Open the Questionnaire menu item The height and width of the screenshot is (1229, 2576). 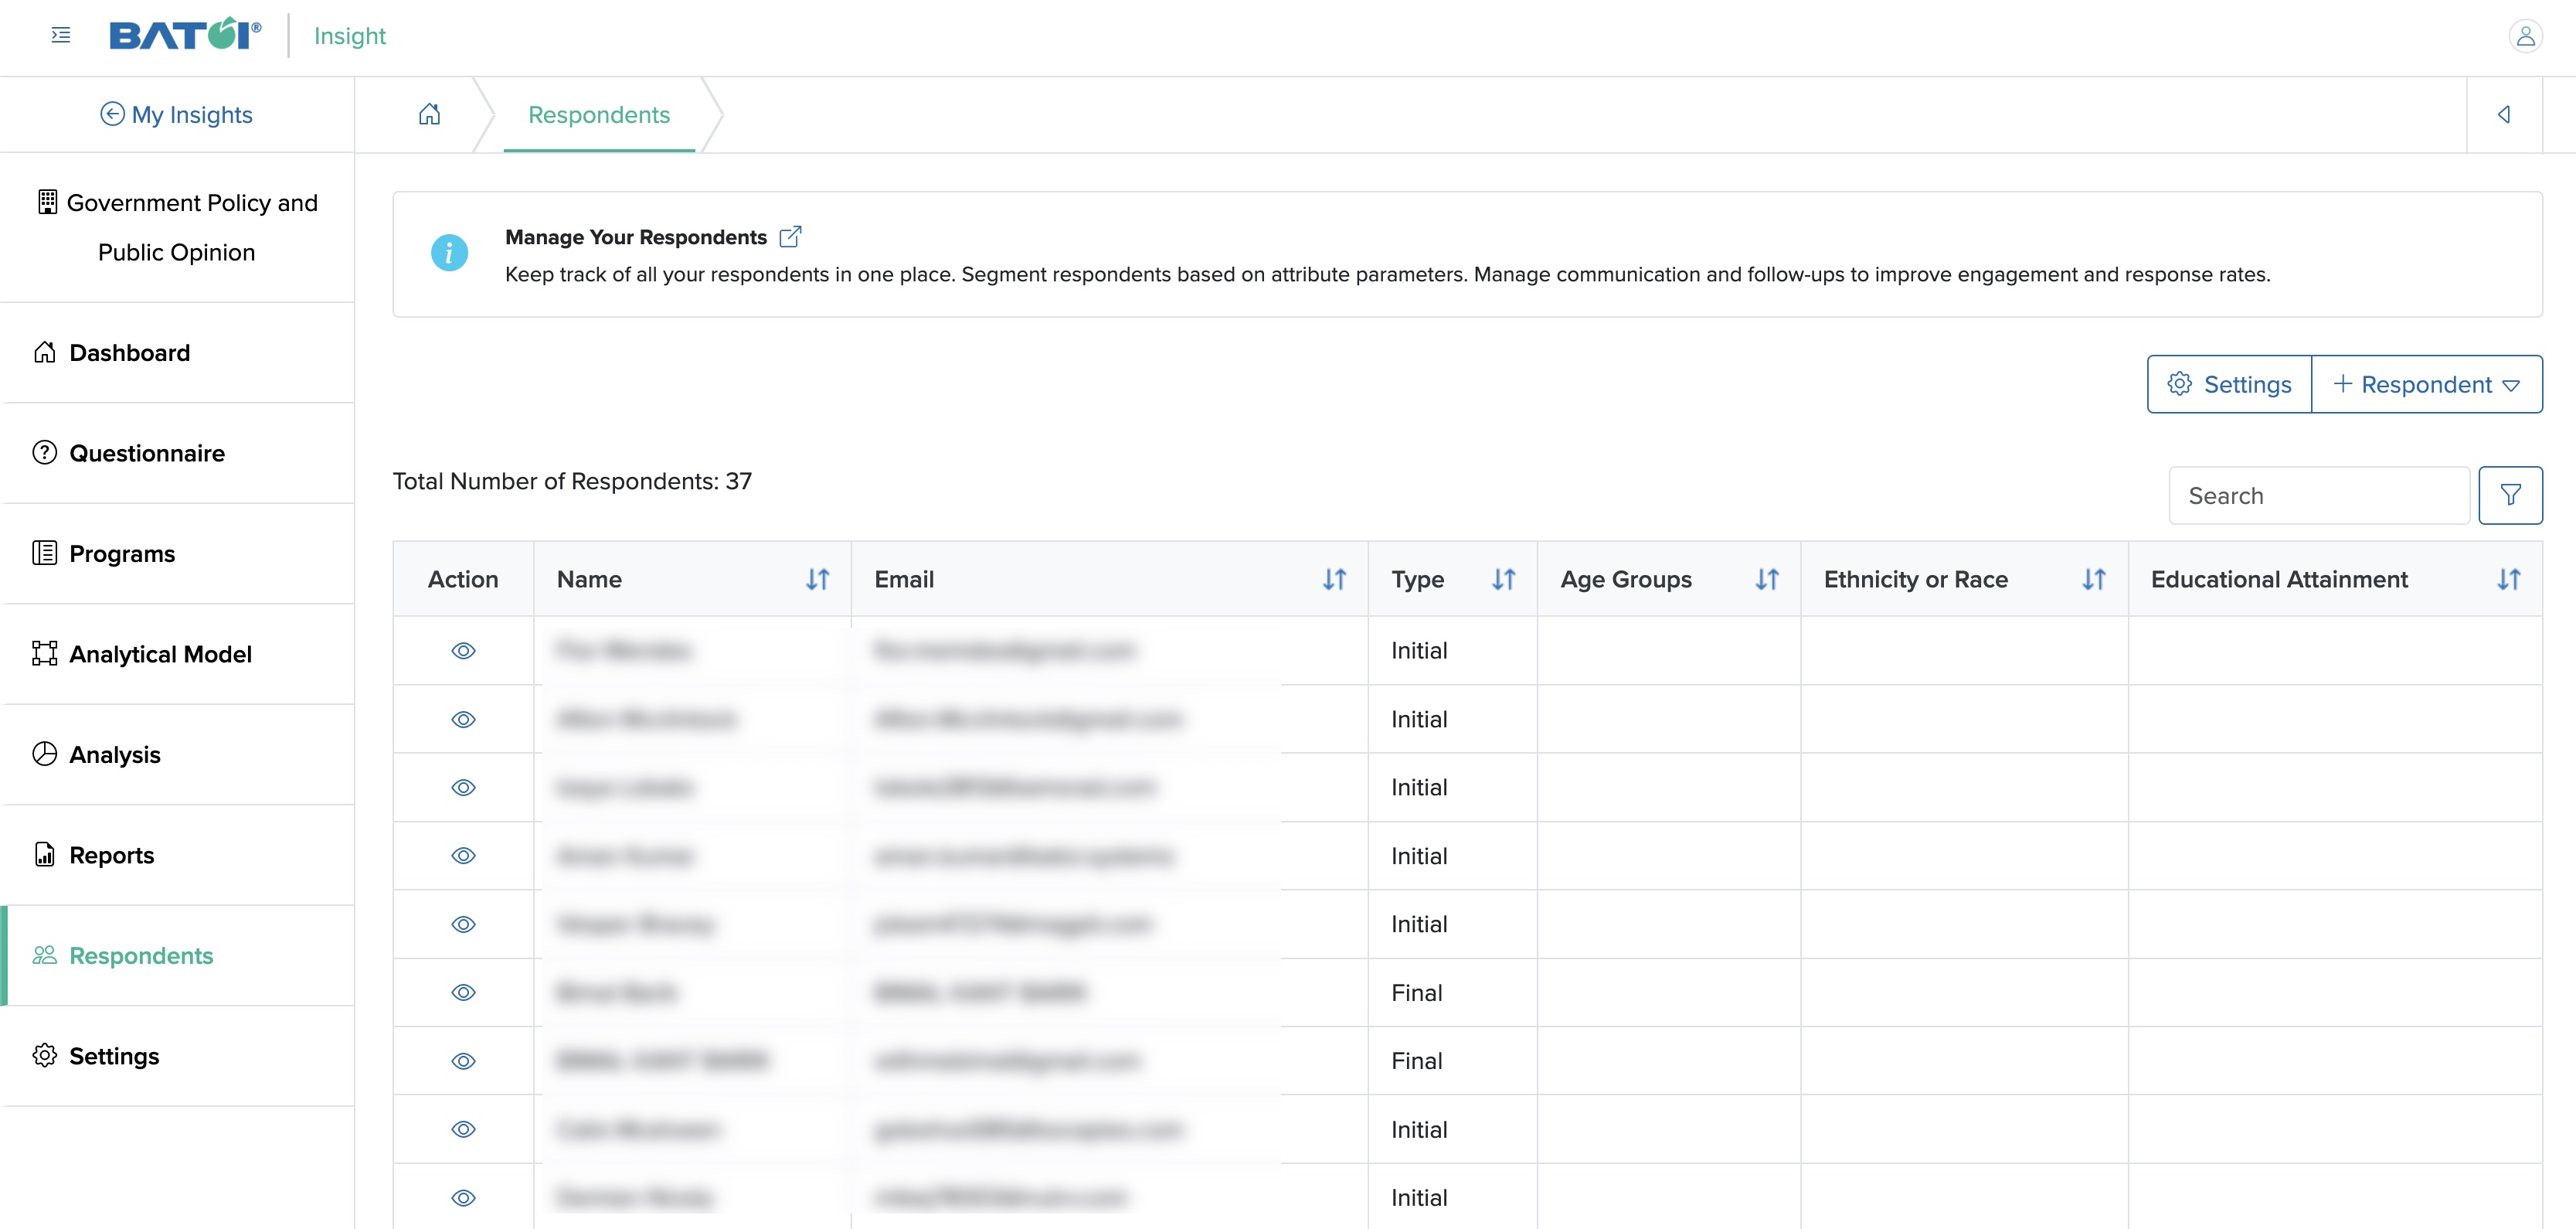178,453
